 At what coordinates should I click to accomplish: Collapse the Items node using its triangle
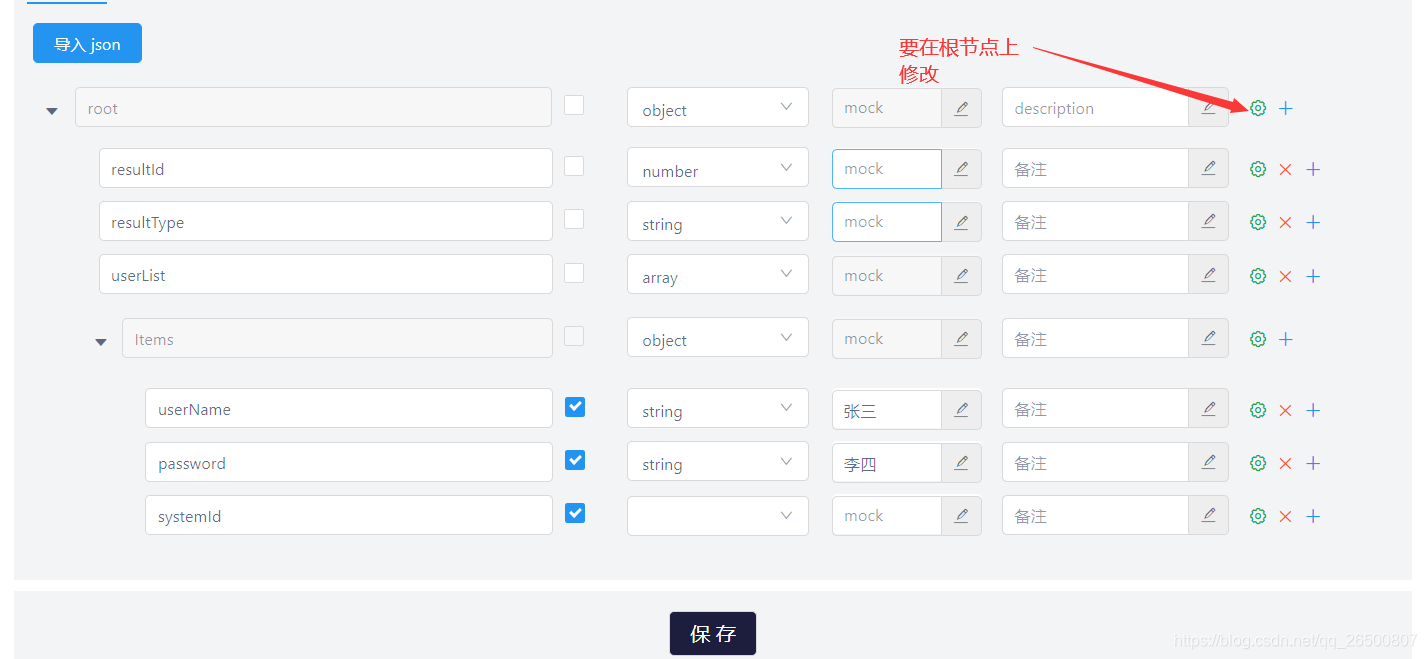tap(100, 341)
